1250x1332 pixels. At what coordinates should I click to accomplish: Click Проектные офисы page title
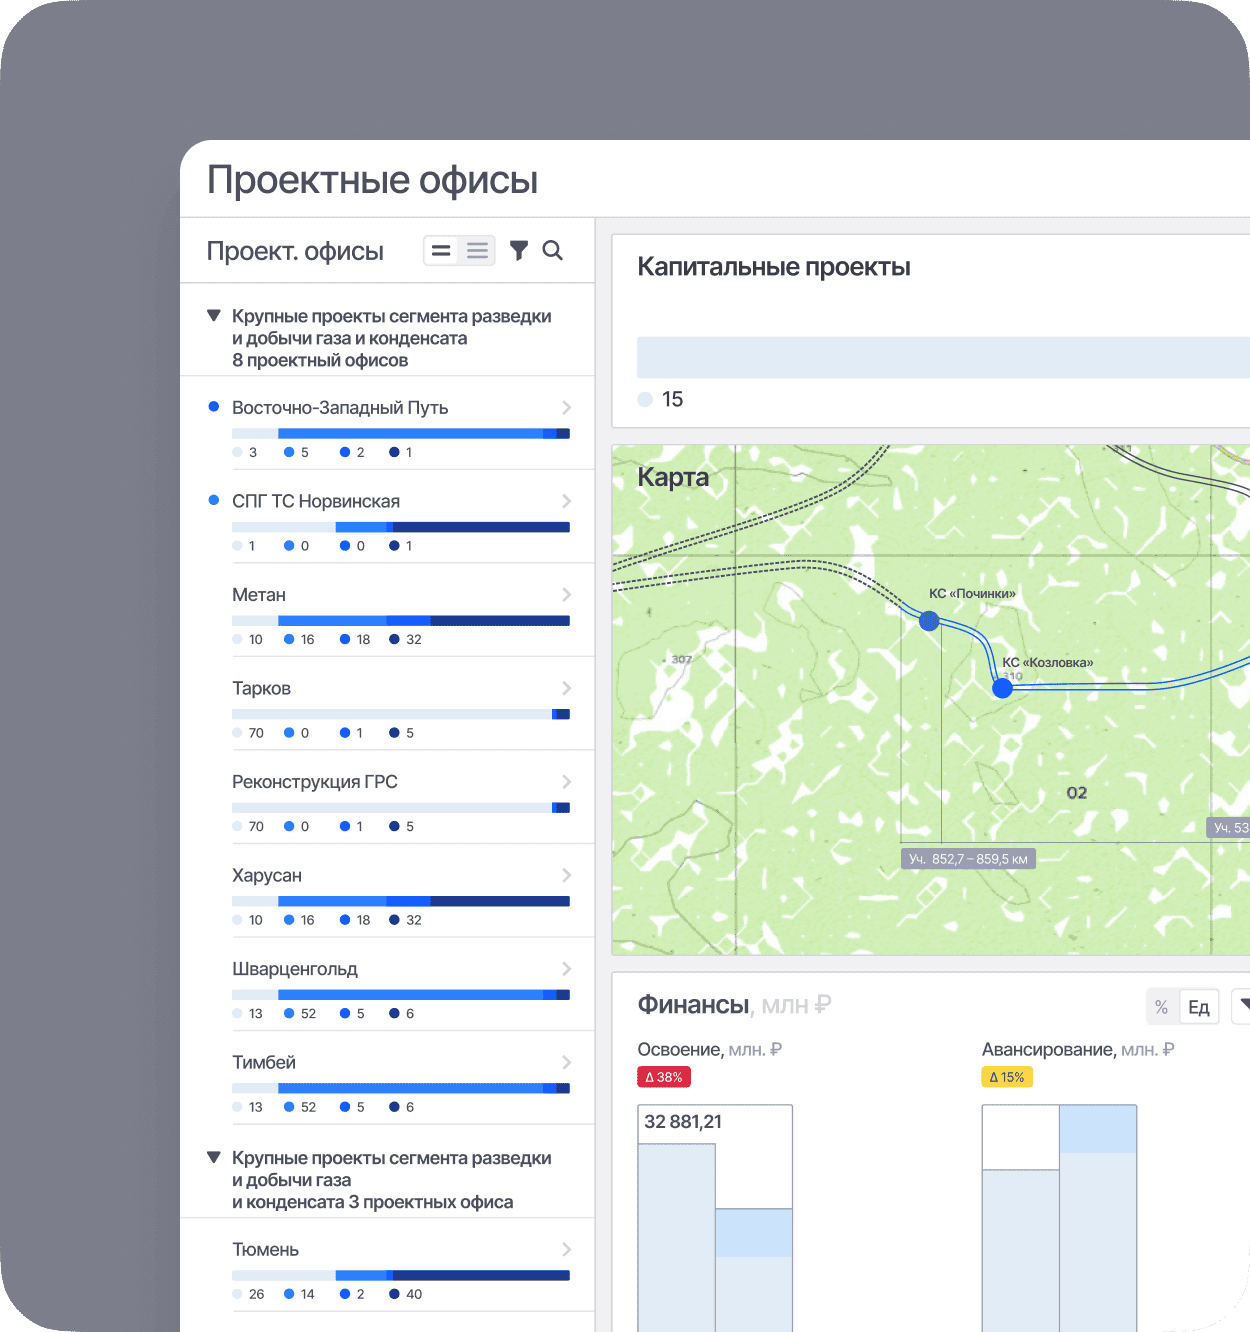(x=372, y=180)
